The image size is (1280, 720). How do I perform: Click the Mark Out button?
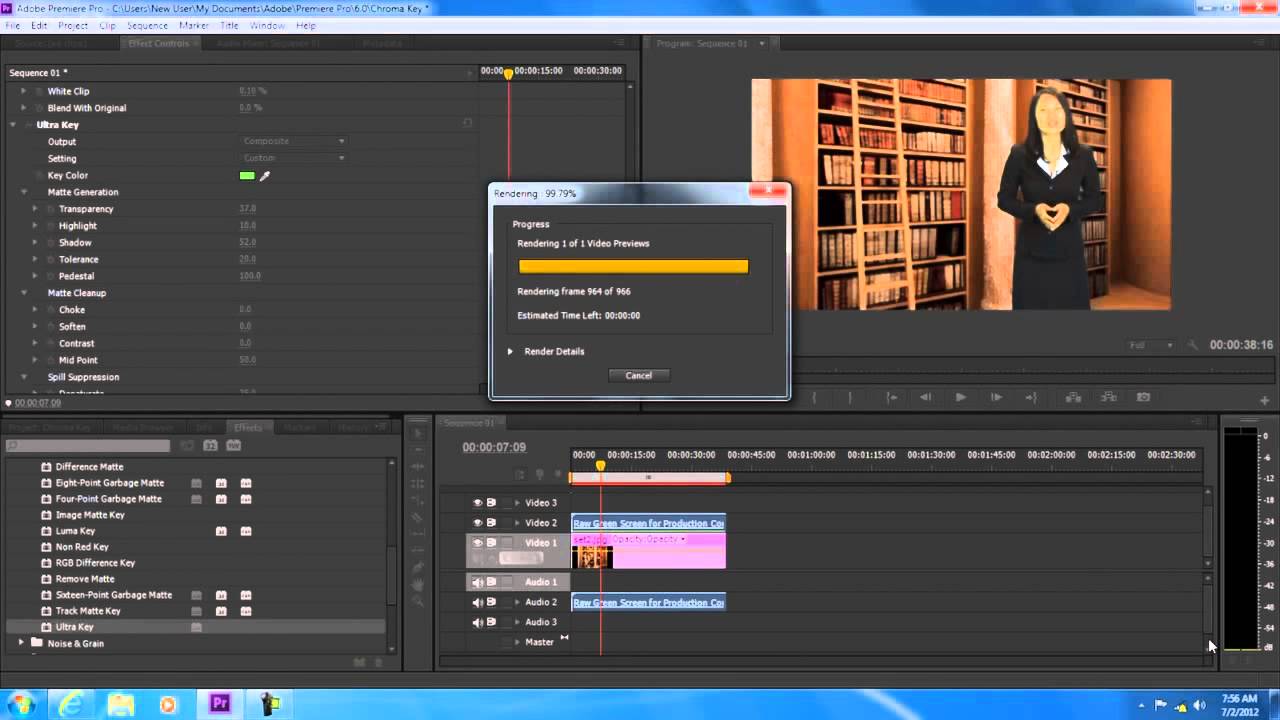pos(850,397)
